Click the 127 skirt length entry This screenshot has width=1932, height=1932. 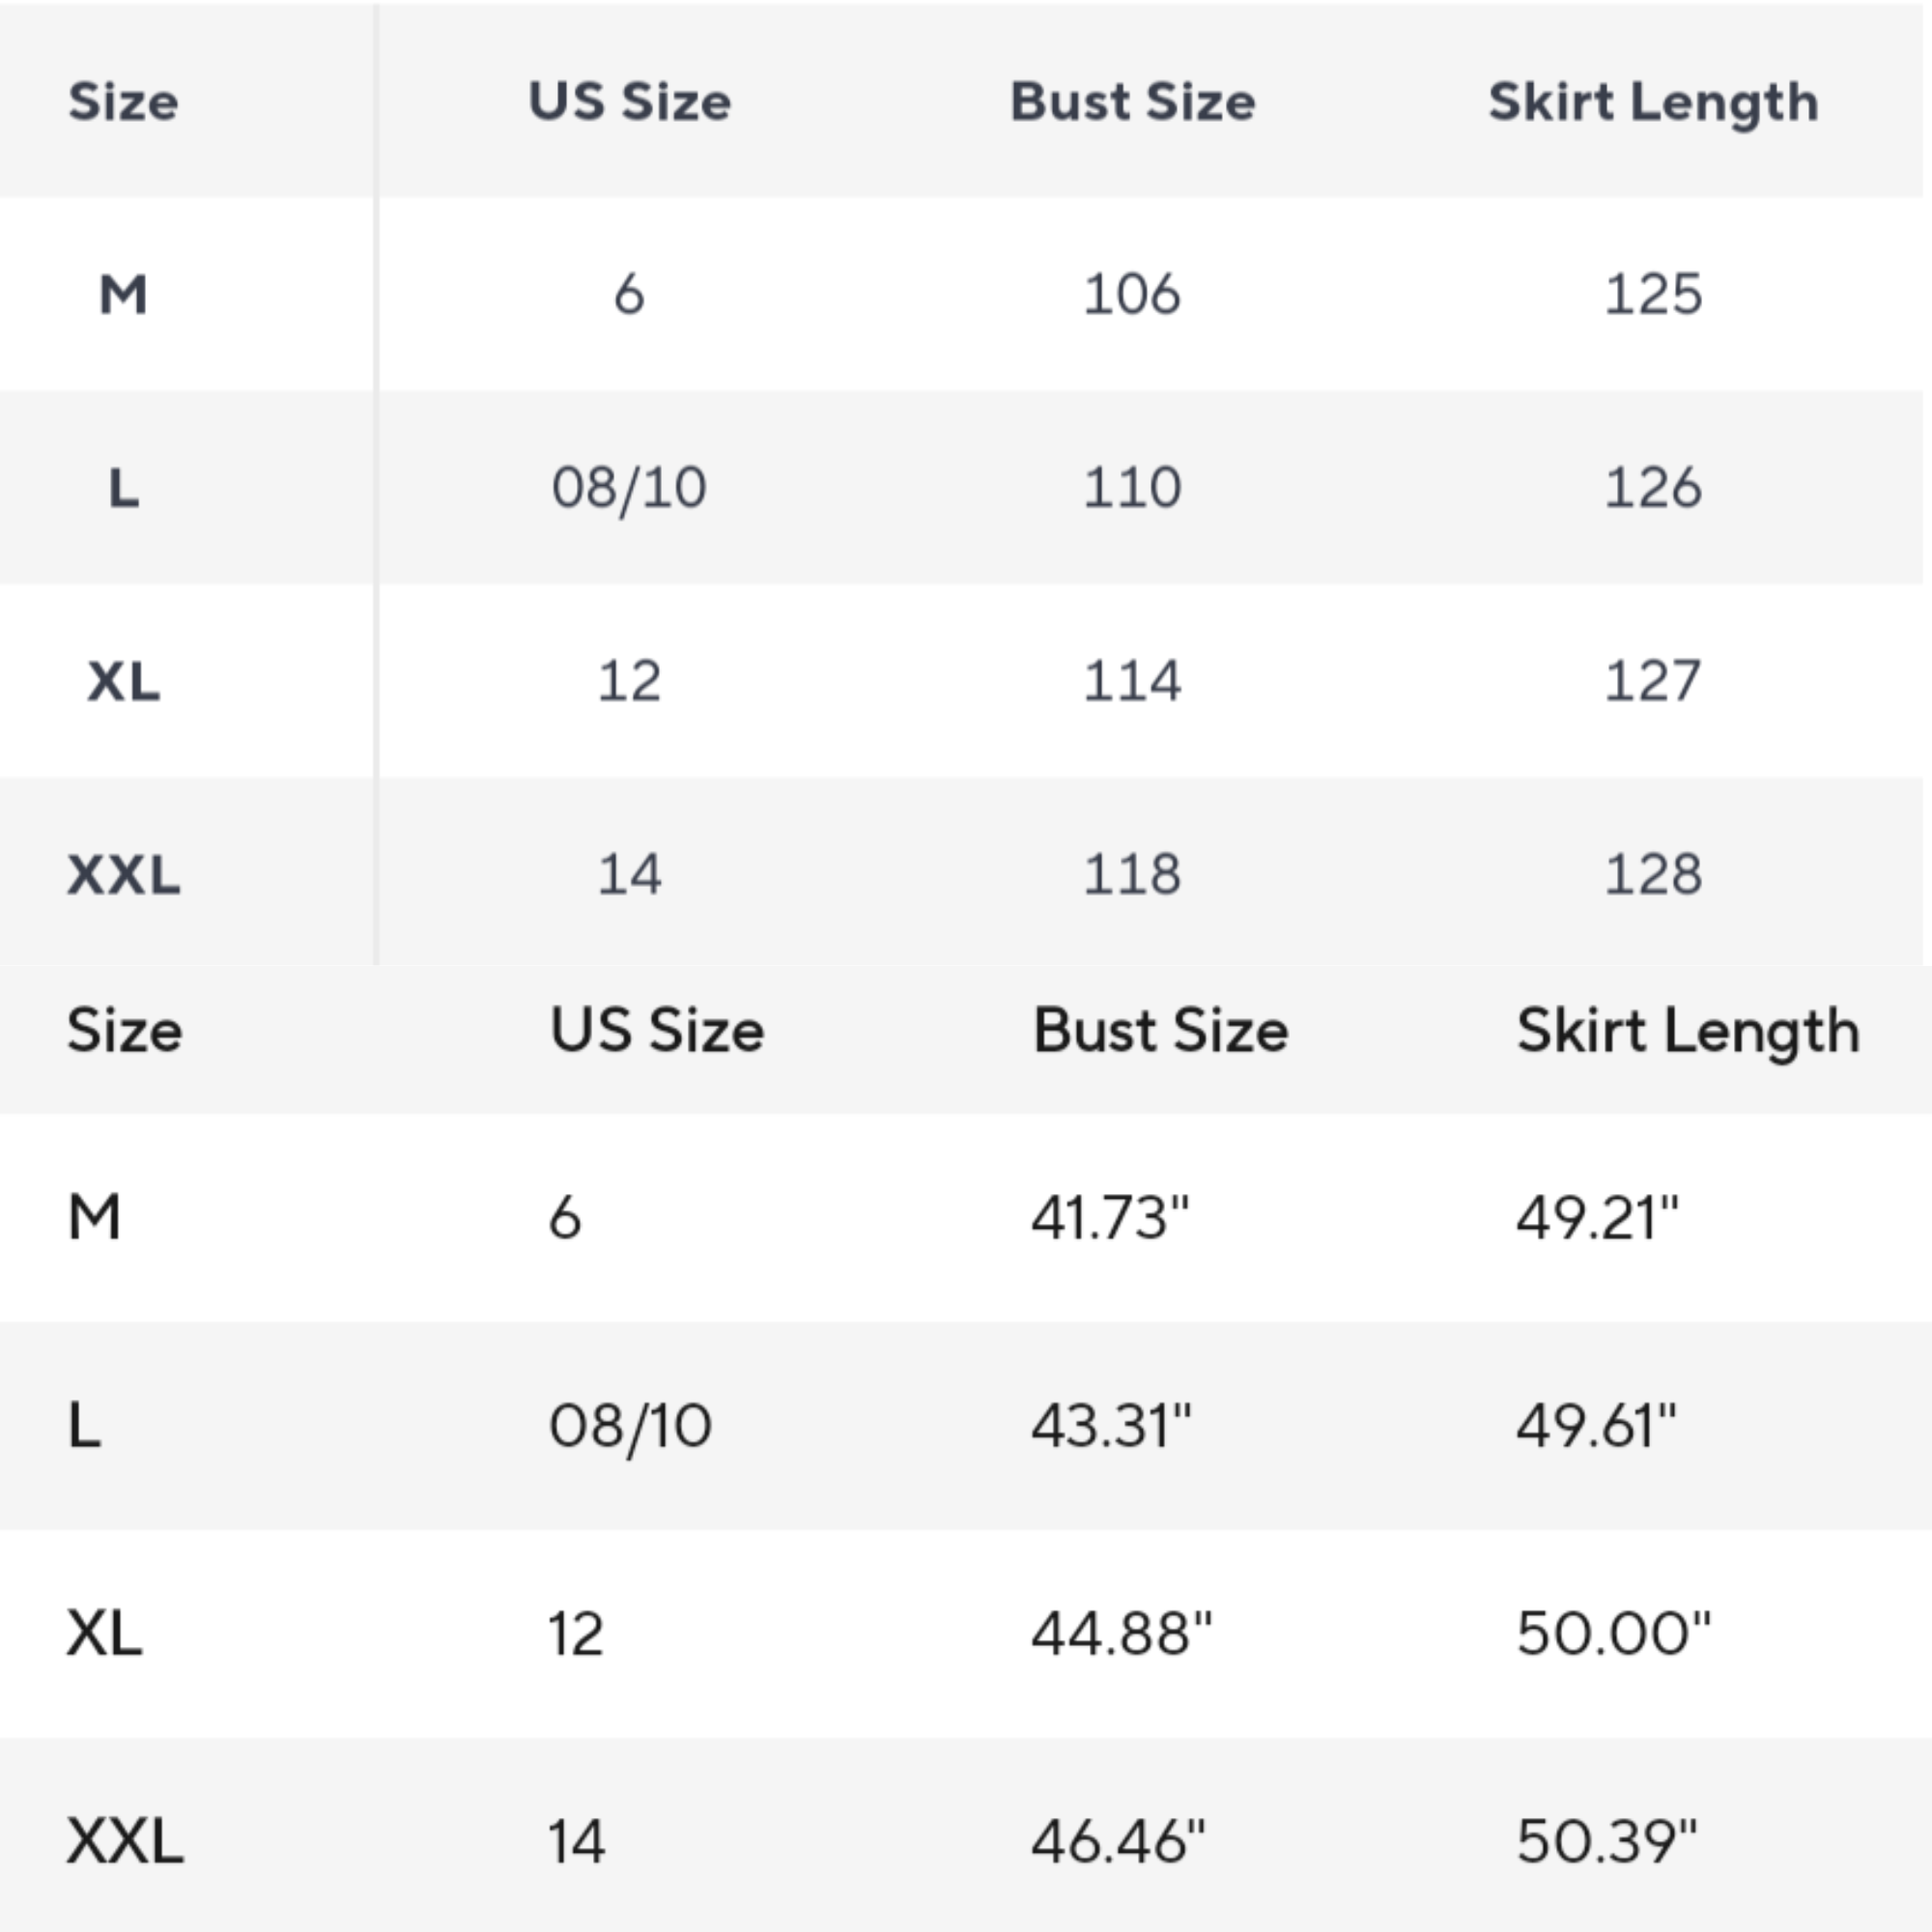1653,681
